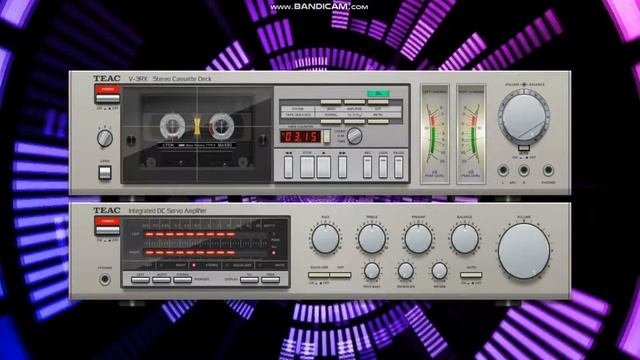Image resolution: width=640 pixels, height=360 pixels.
Task: Adjust the amplifier BALANCE knob
Action: point(464,239)
